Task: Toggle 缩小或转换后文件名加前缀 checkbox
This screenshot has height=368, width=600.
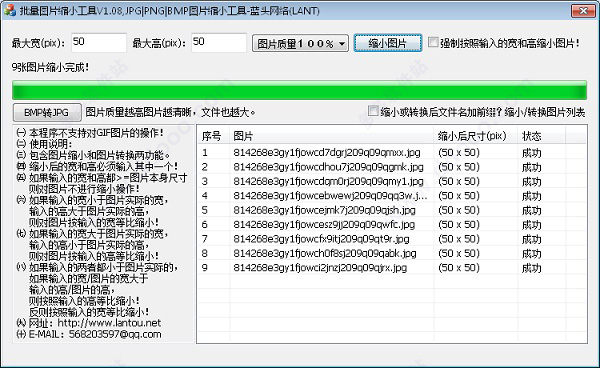Action: (373, 111)
